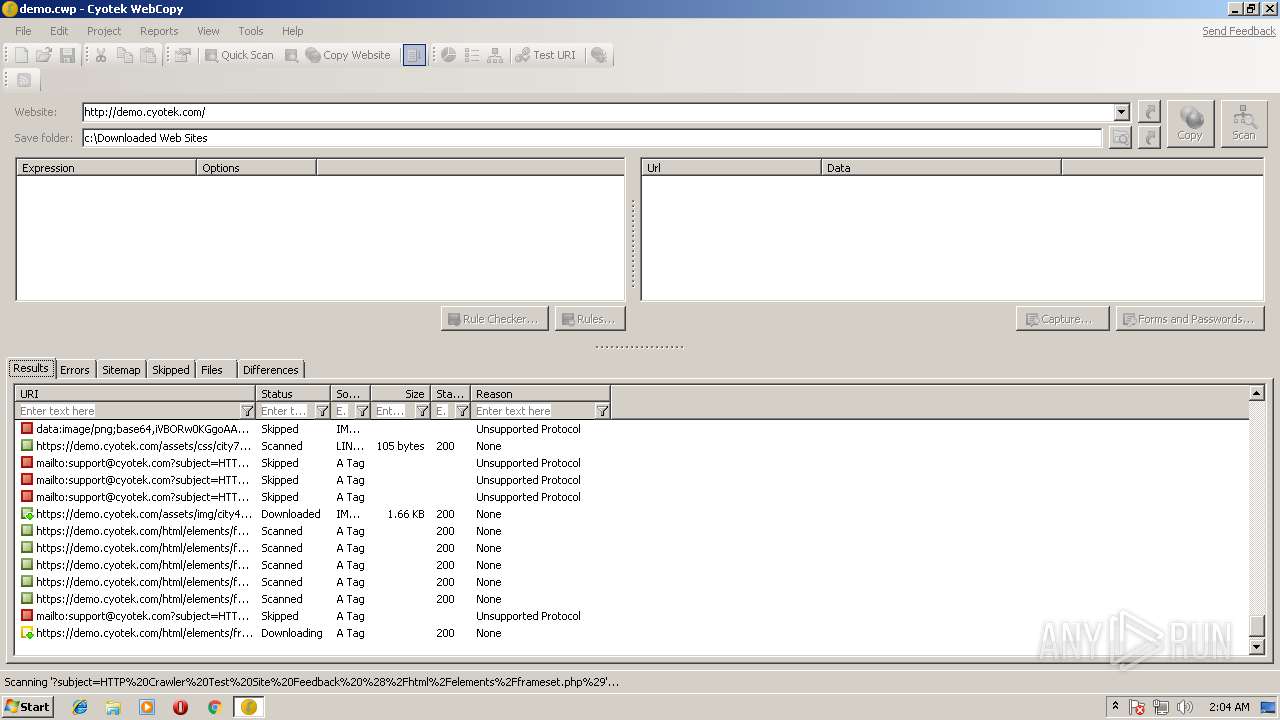This screenshot has width=1280, height=720.
Task: Click the sitemap diagram toolbar icon
Action: (495, 56)
